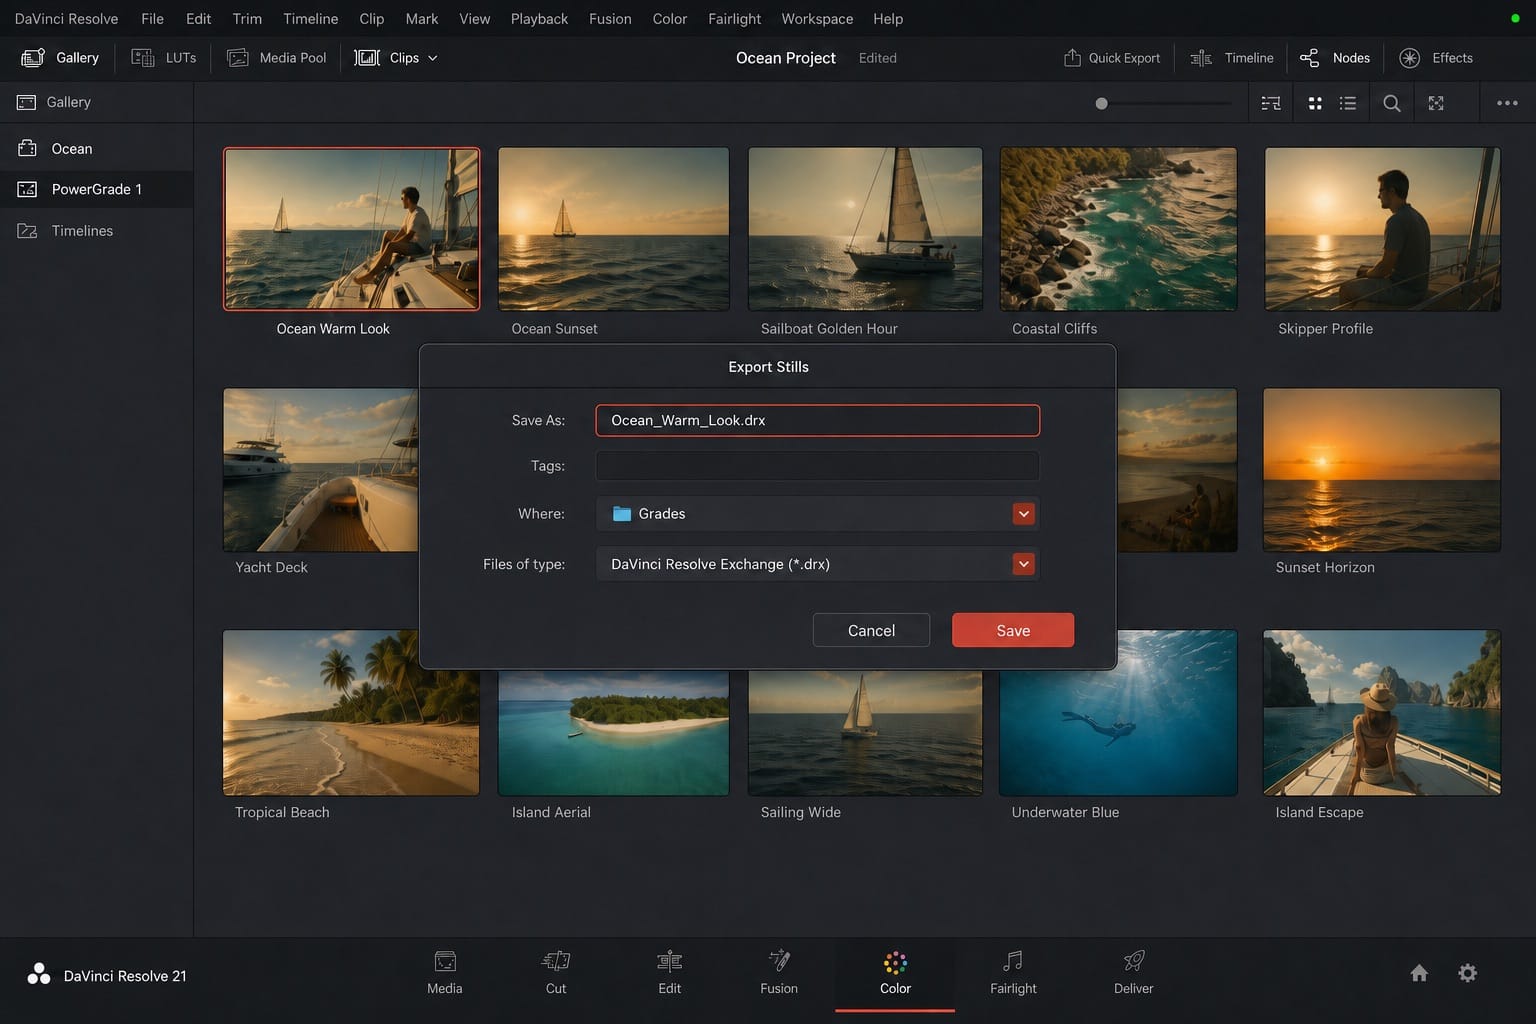Click the Ocean Project title

[x=785, y=58]
